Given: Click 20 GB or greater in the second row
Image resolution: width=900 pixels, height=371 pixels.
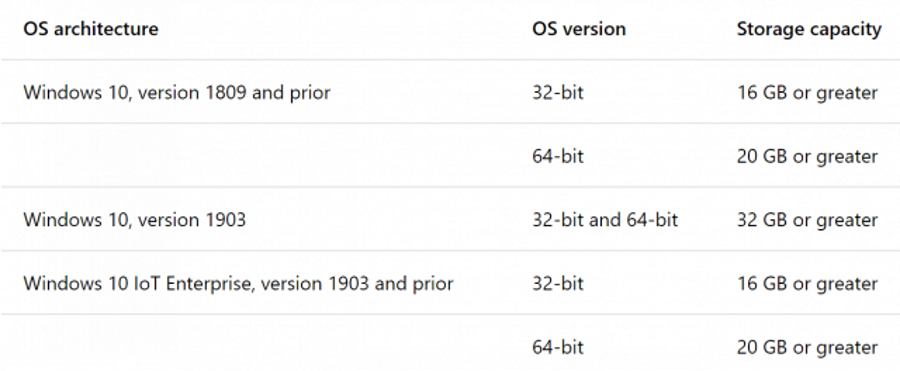Looking at the screenshot, I should point(807,156).
